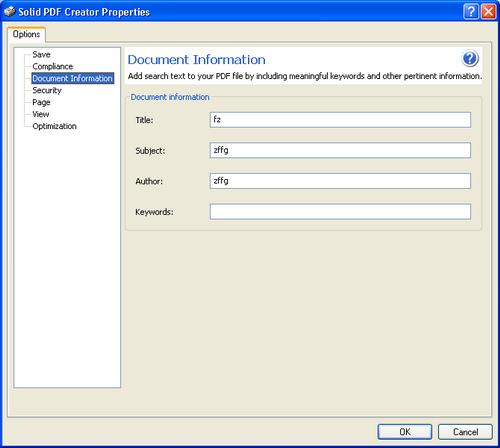
Task: Focus the Subject input box
Action: click(x=340, y=150)
